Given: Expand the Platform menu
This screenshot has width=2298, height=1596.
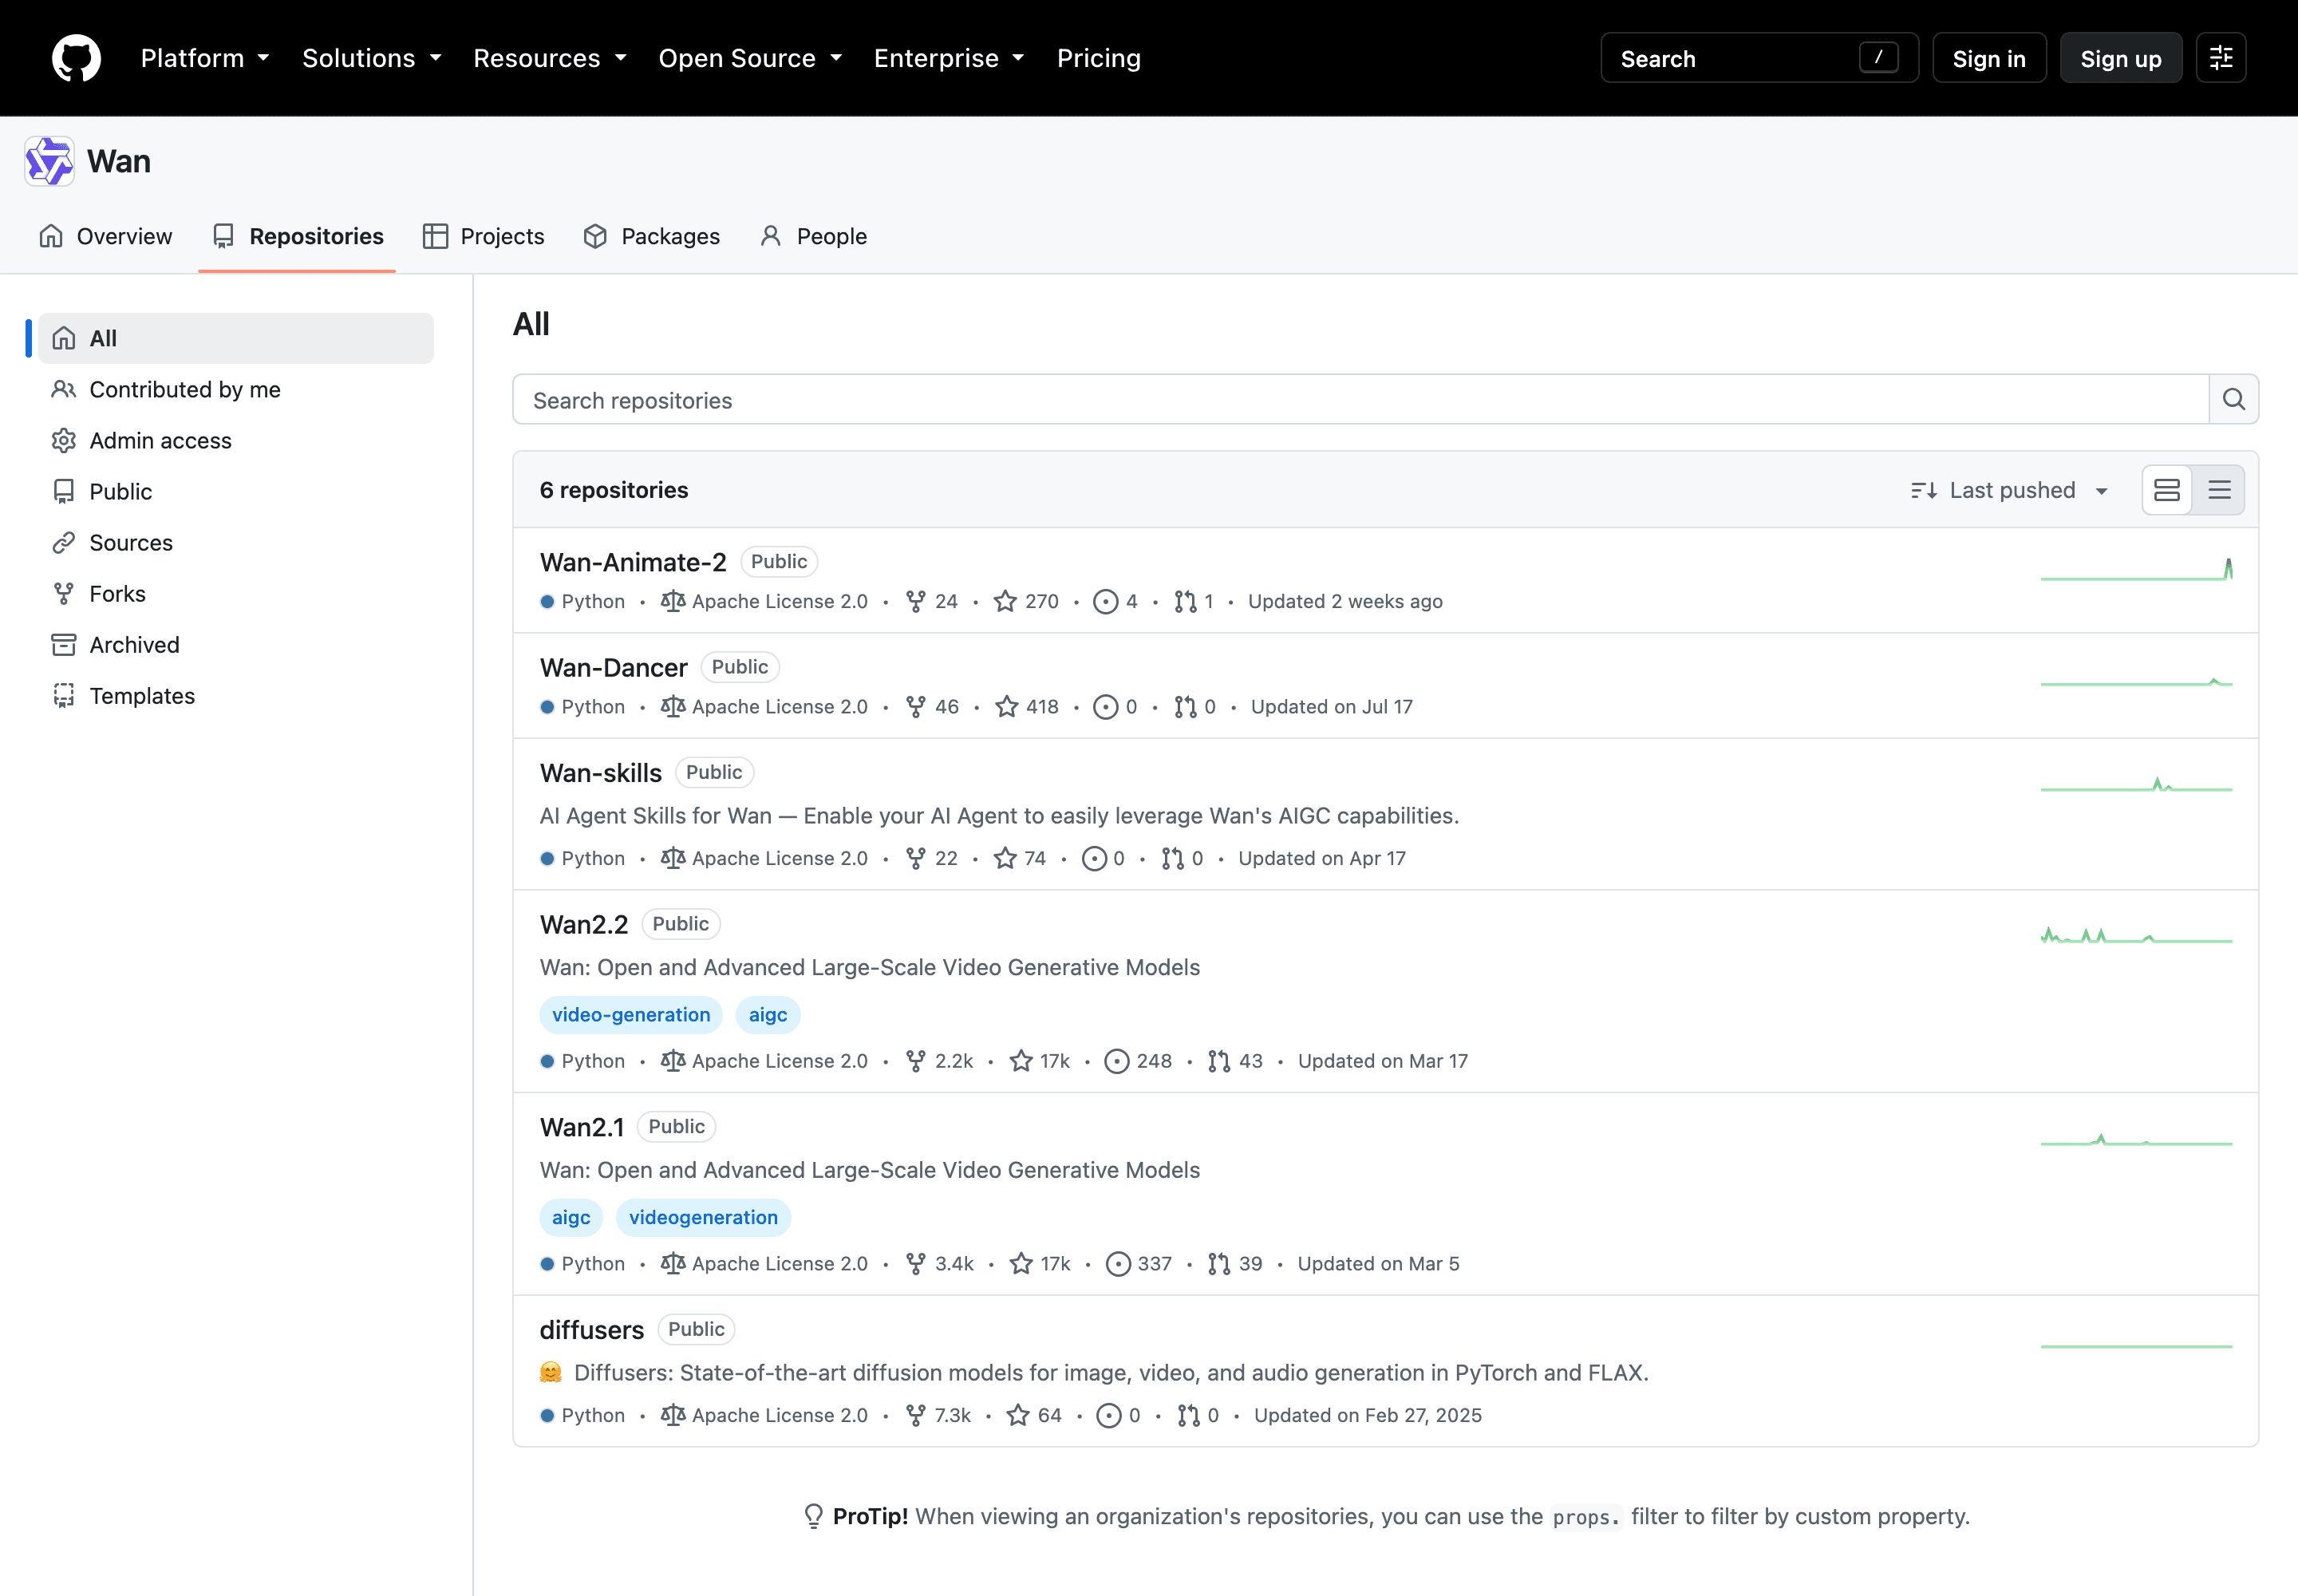Looking at the screenshot, I should [205, 58].
